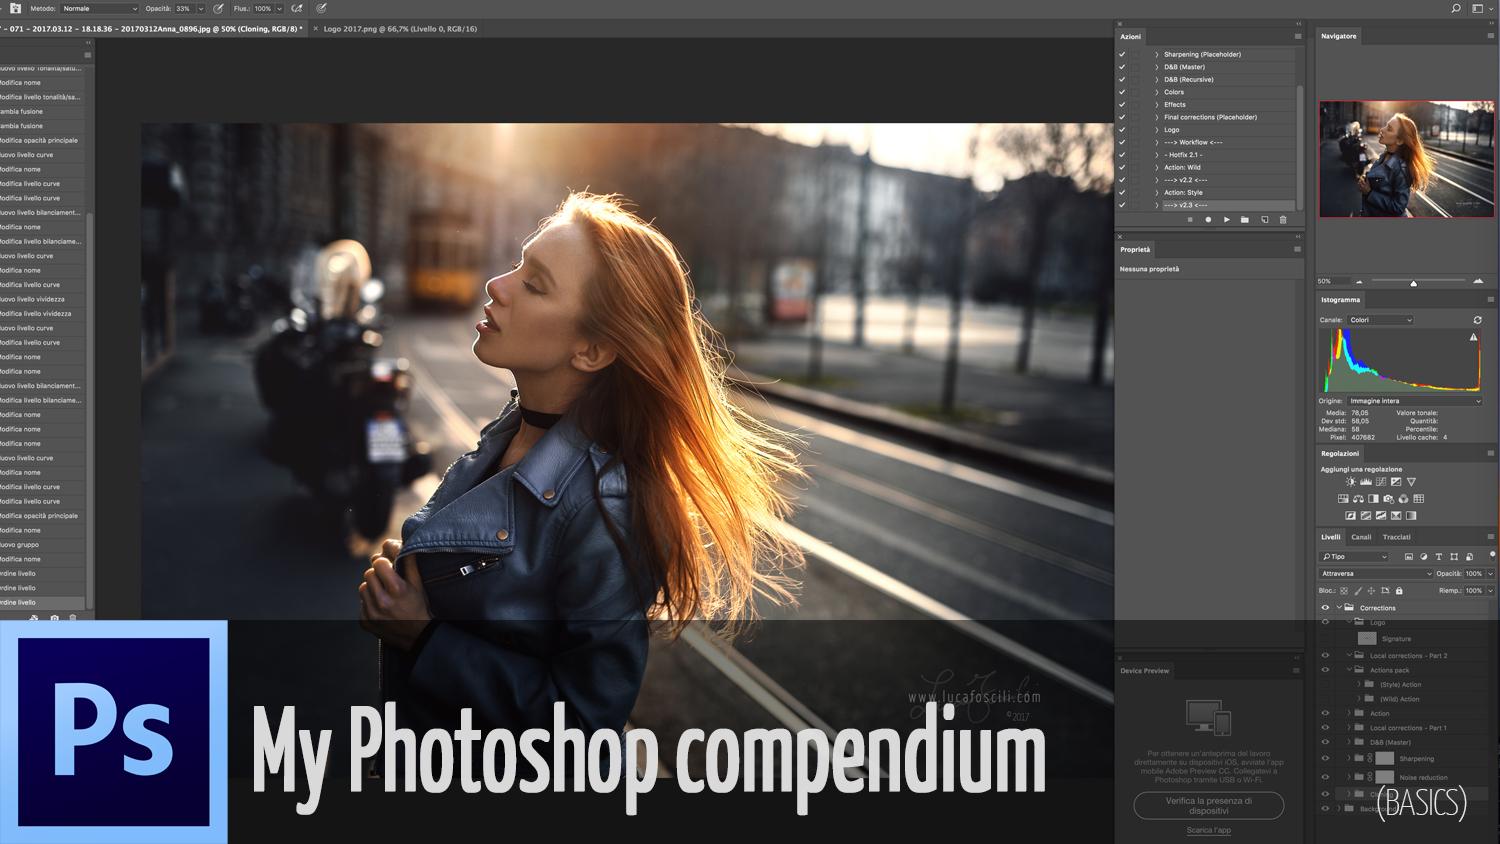The image size is (1500, 844).
Task: Lock all with the padlock icon
Action: click(x=1399, y=591)
